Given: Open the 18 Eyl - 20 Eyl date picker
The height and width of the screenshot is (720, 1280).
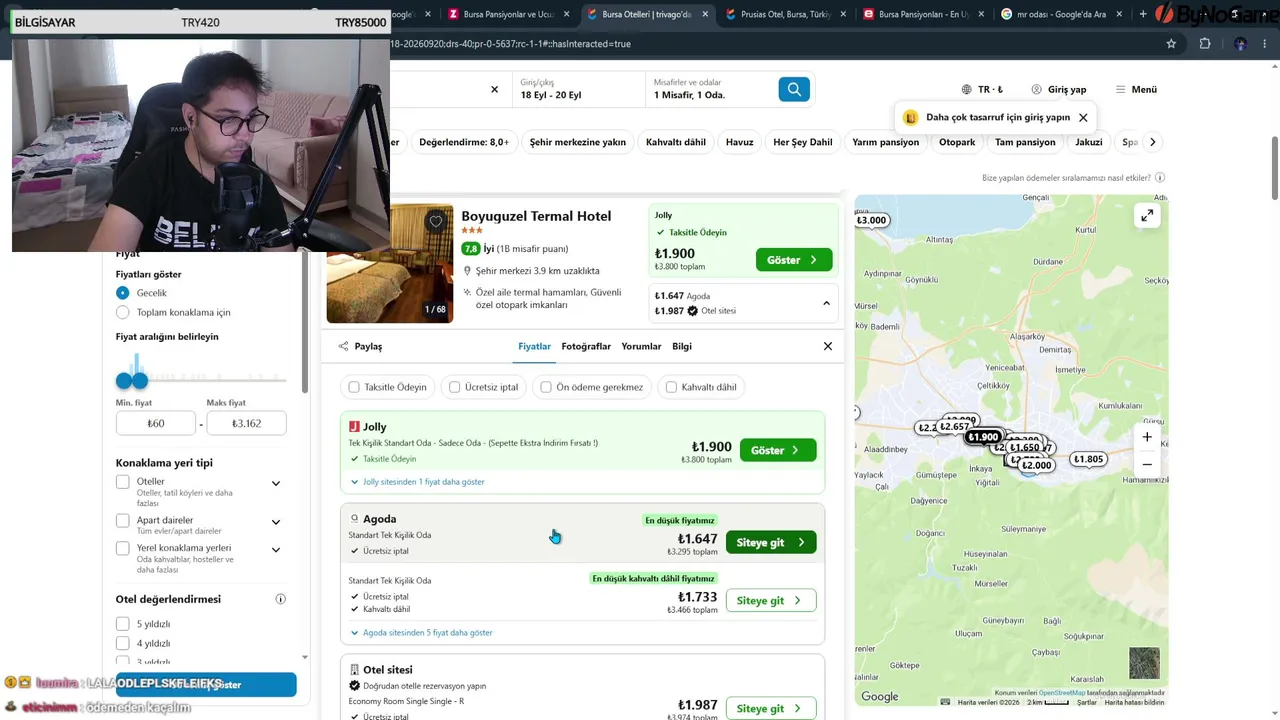Looking at the screenshot, I should tap(579, 89).
